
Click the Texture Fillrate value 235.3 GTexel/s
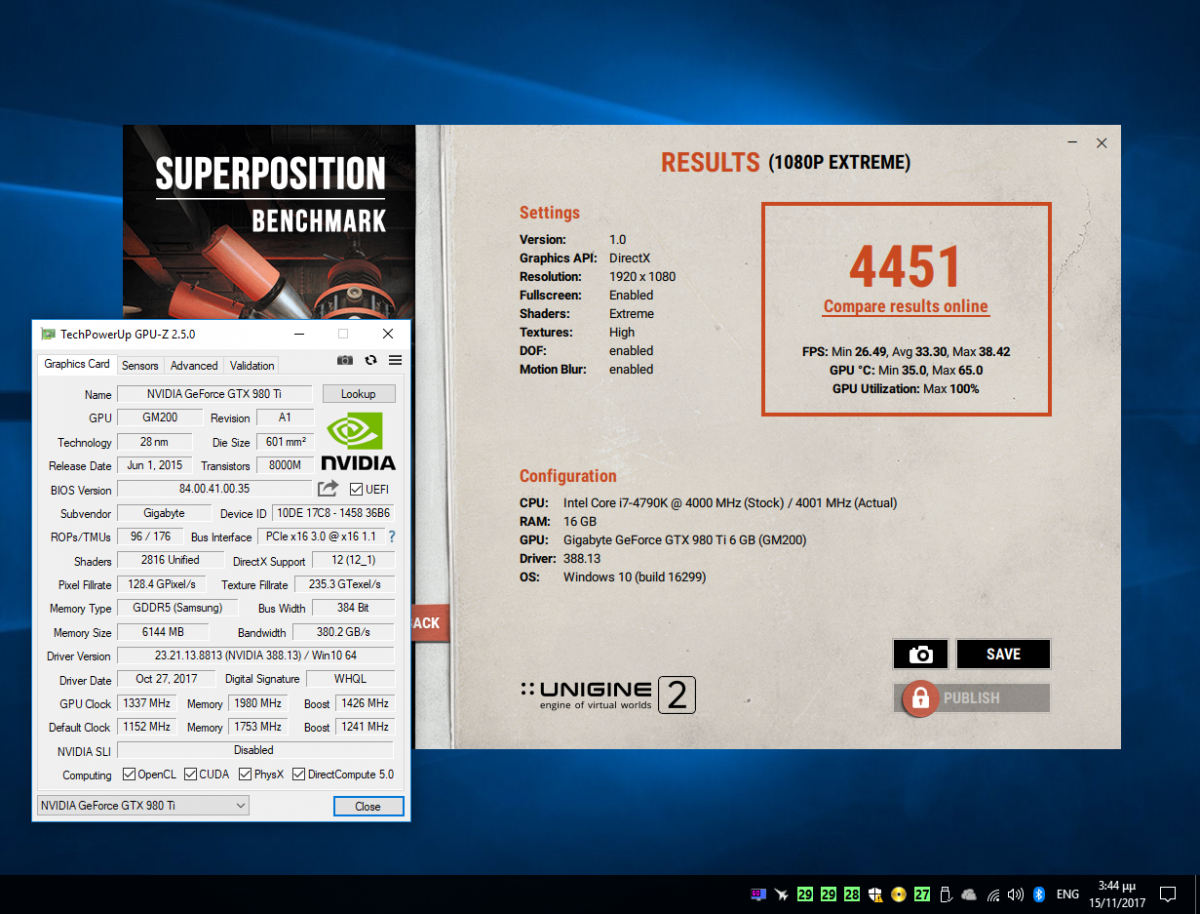pyautogui.click(x=343, y=584)
